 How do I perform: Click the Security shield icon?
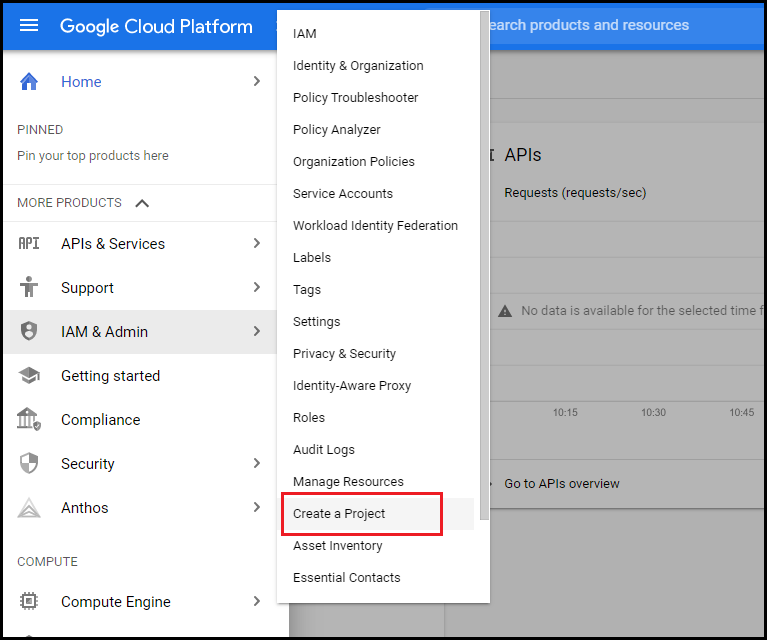[x=29, y=463]
